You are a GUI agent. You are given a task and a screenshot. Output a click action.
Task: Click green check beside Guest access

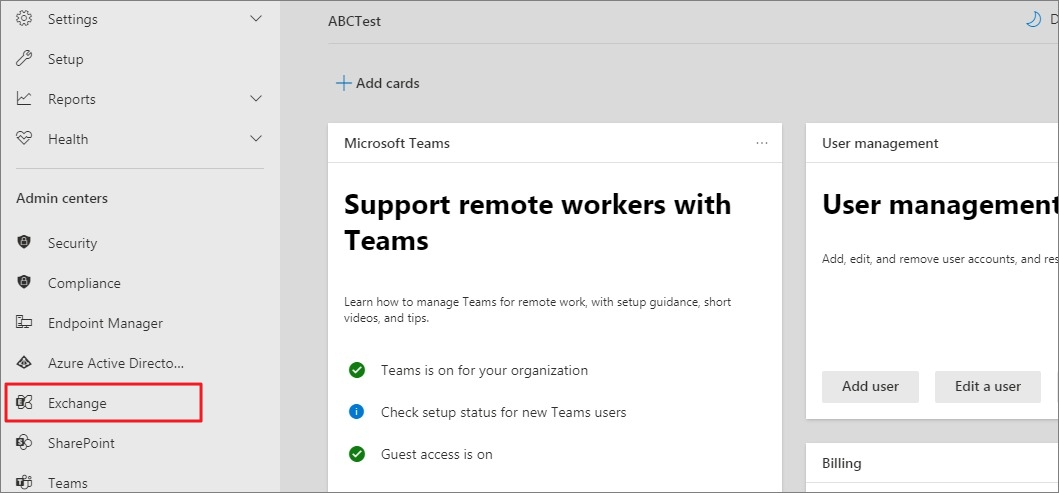coord(357,454)
